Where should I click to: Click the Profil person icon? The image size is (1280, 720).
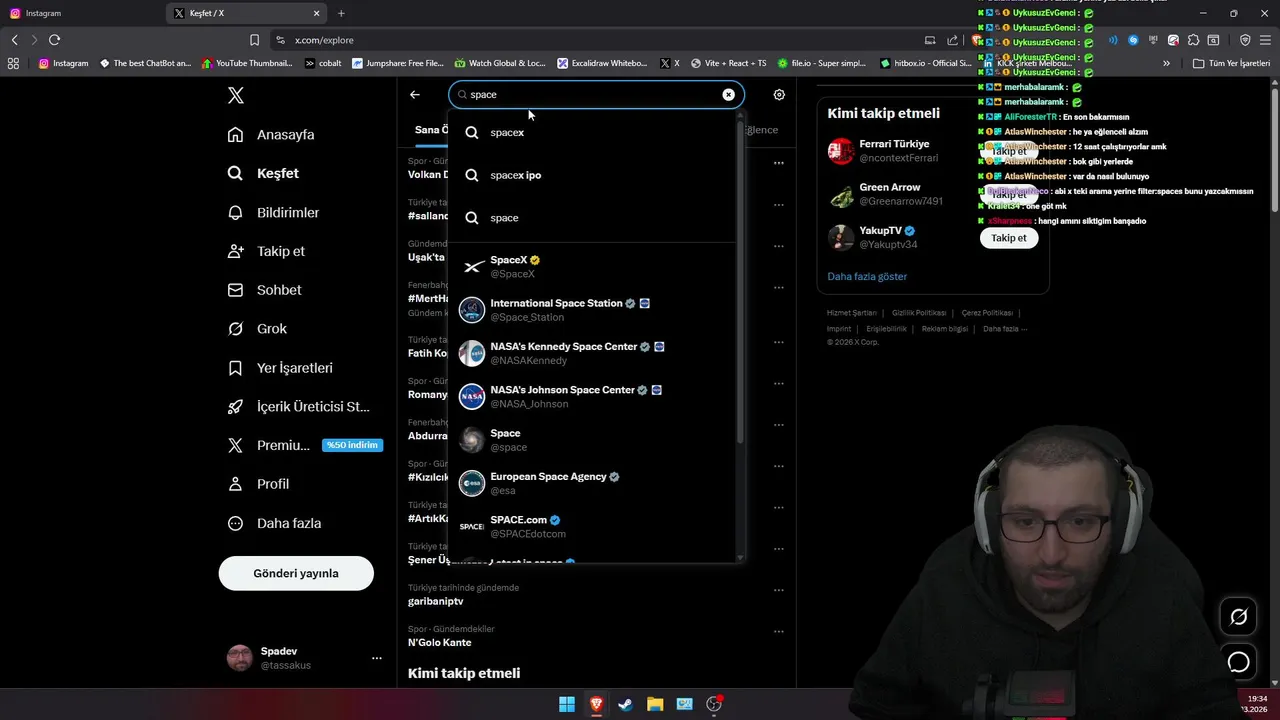[x=235, y=484]
